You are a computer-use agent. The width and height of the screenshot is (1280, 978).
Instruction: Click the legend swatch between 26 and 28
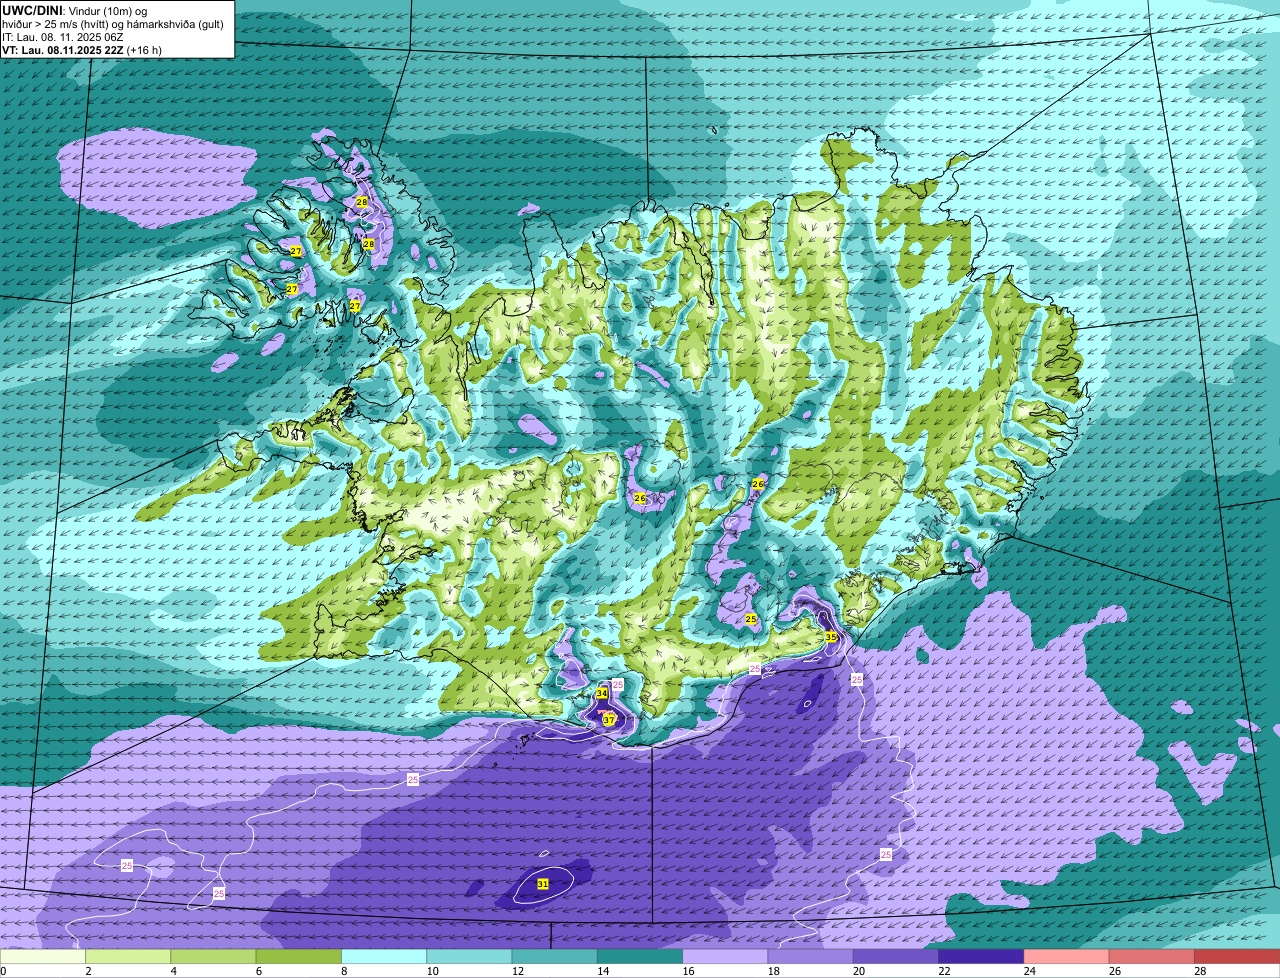click(x=1151, y=957)
